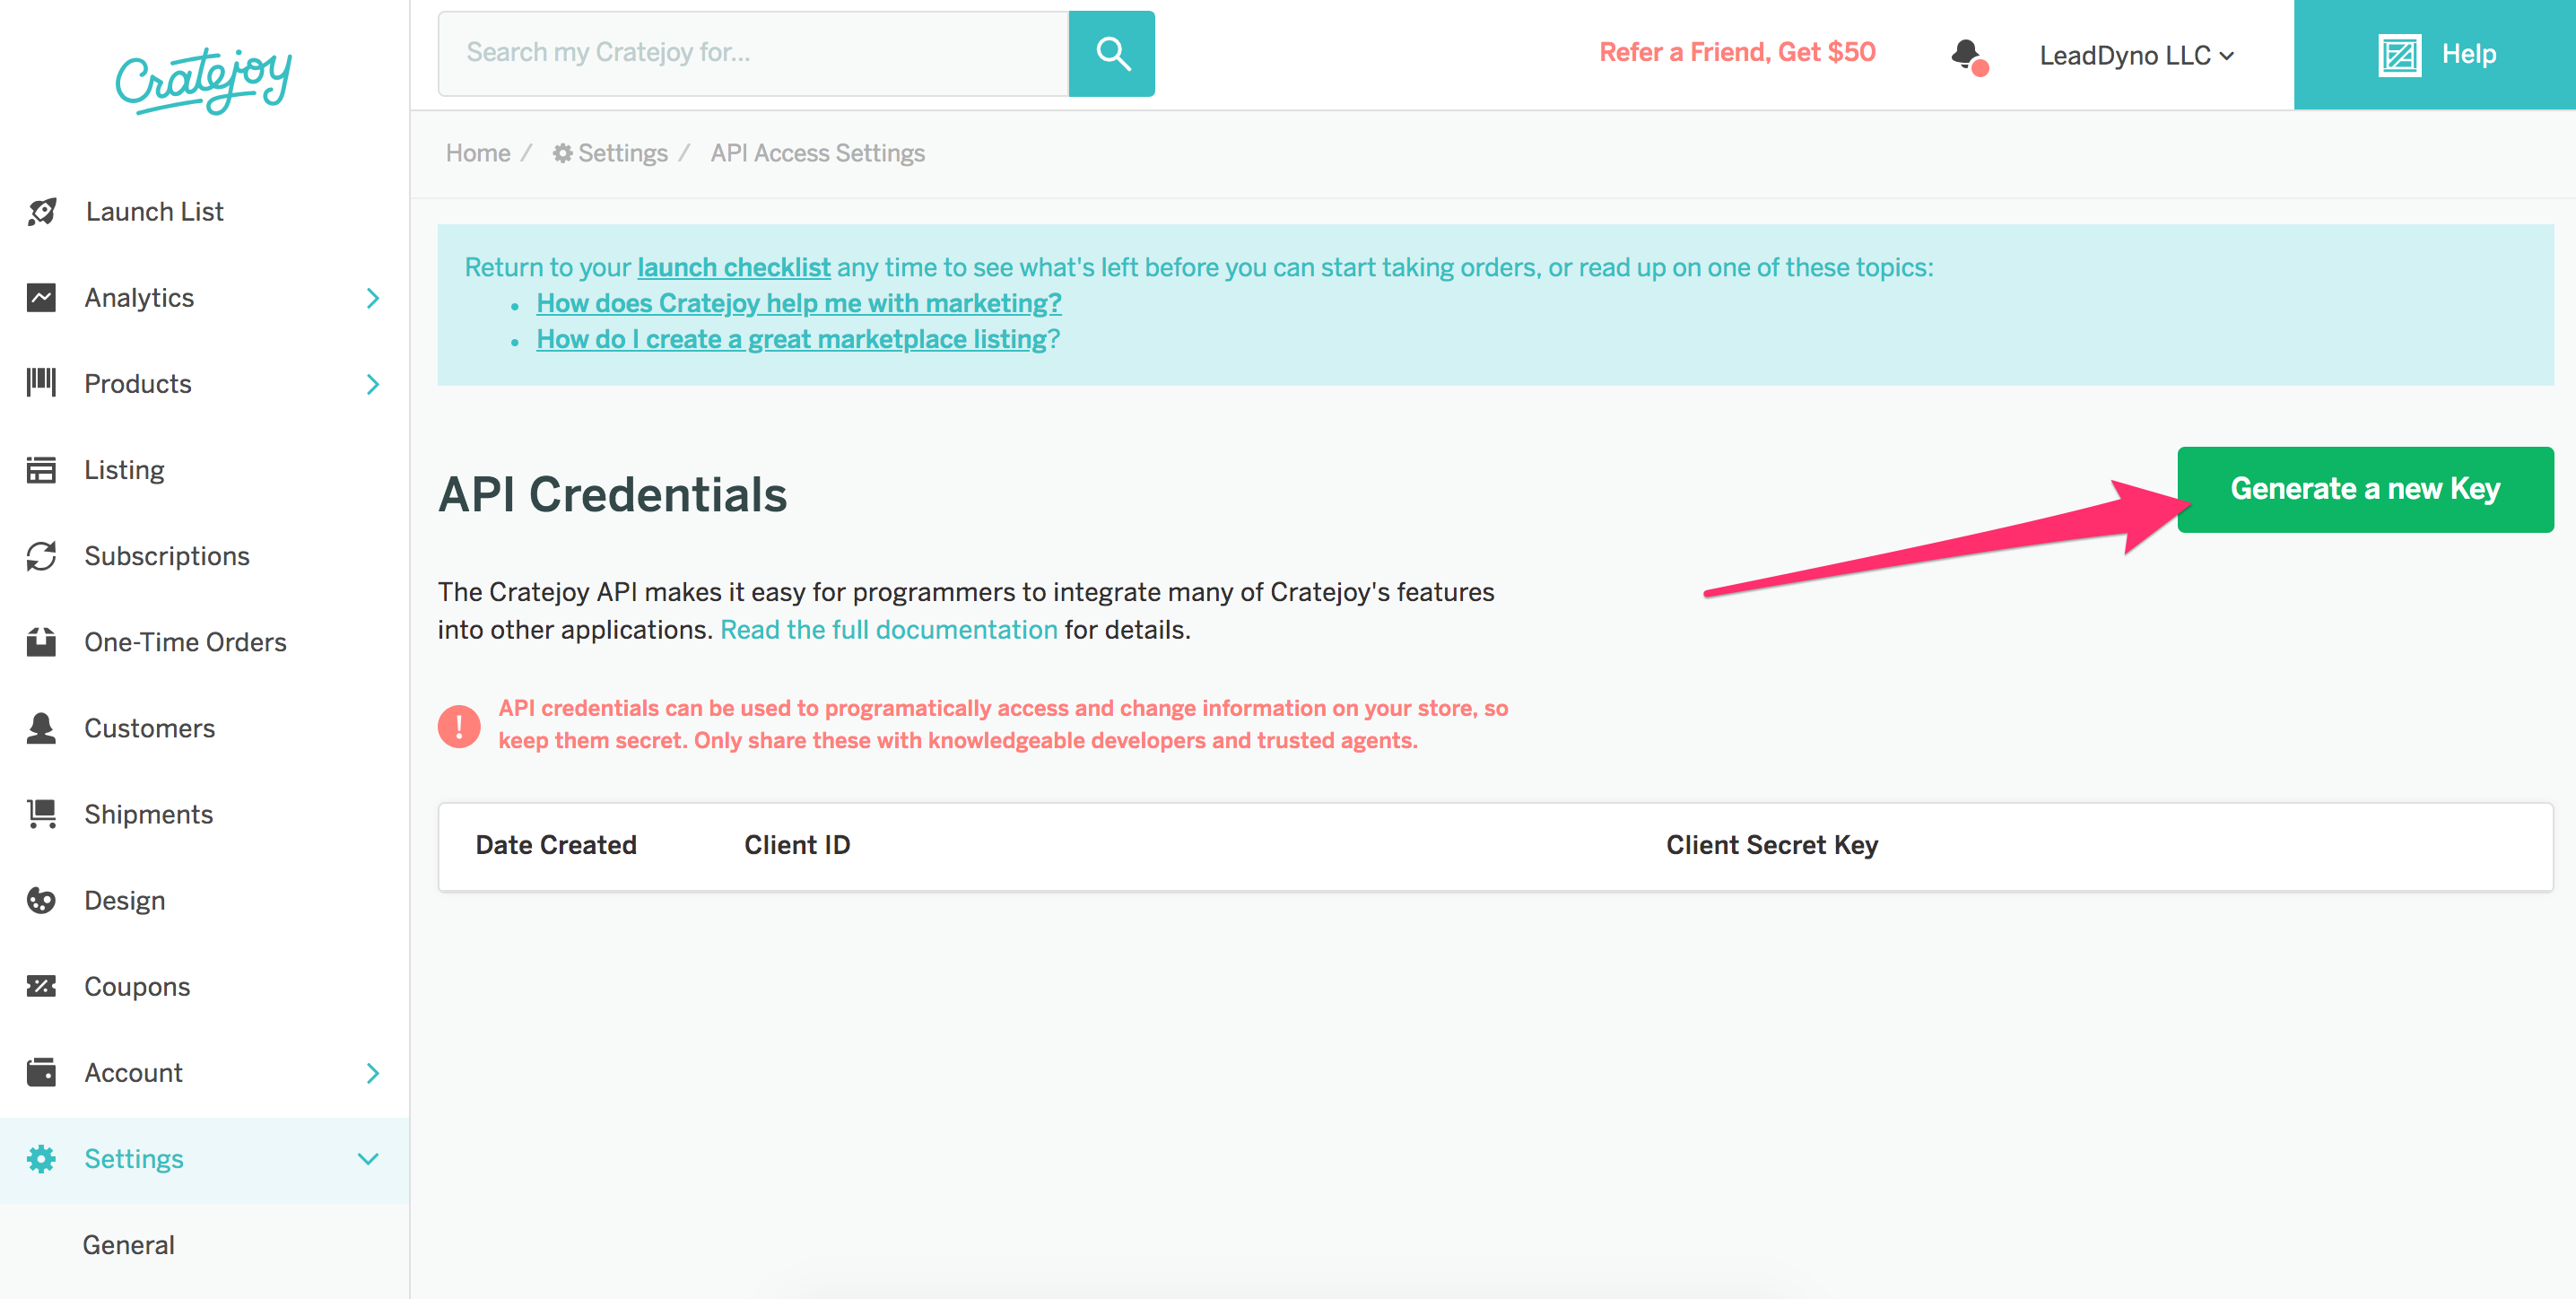The width and height of the screenshot is (2576, 1299).
Task: Click the Design palette icon
Action: (41, 900)
